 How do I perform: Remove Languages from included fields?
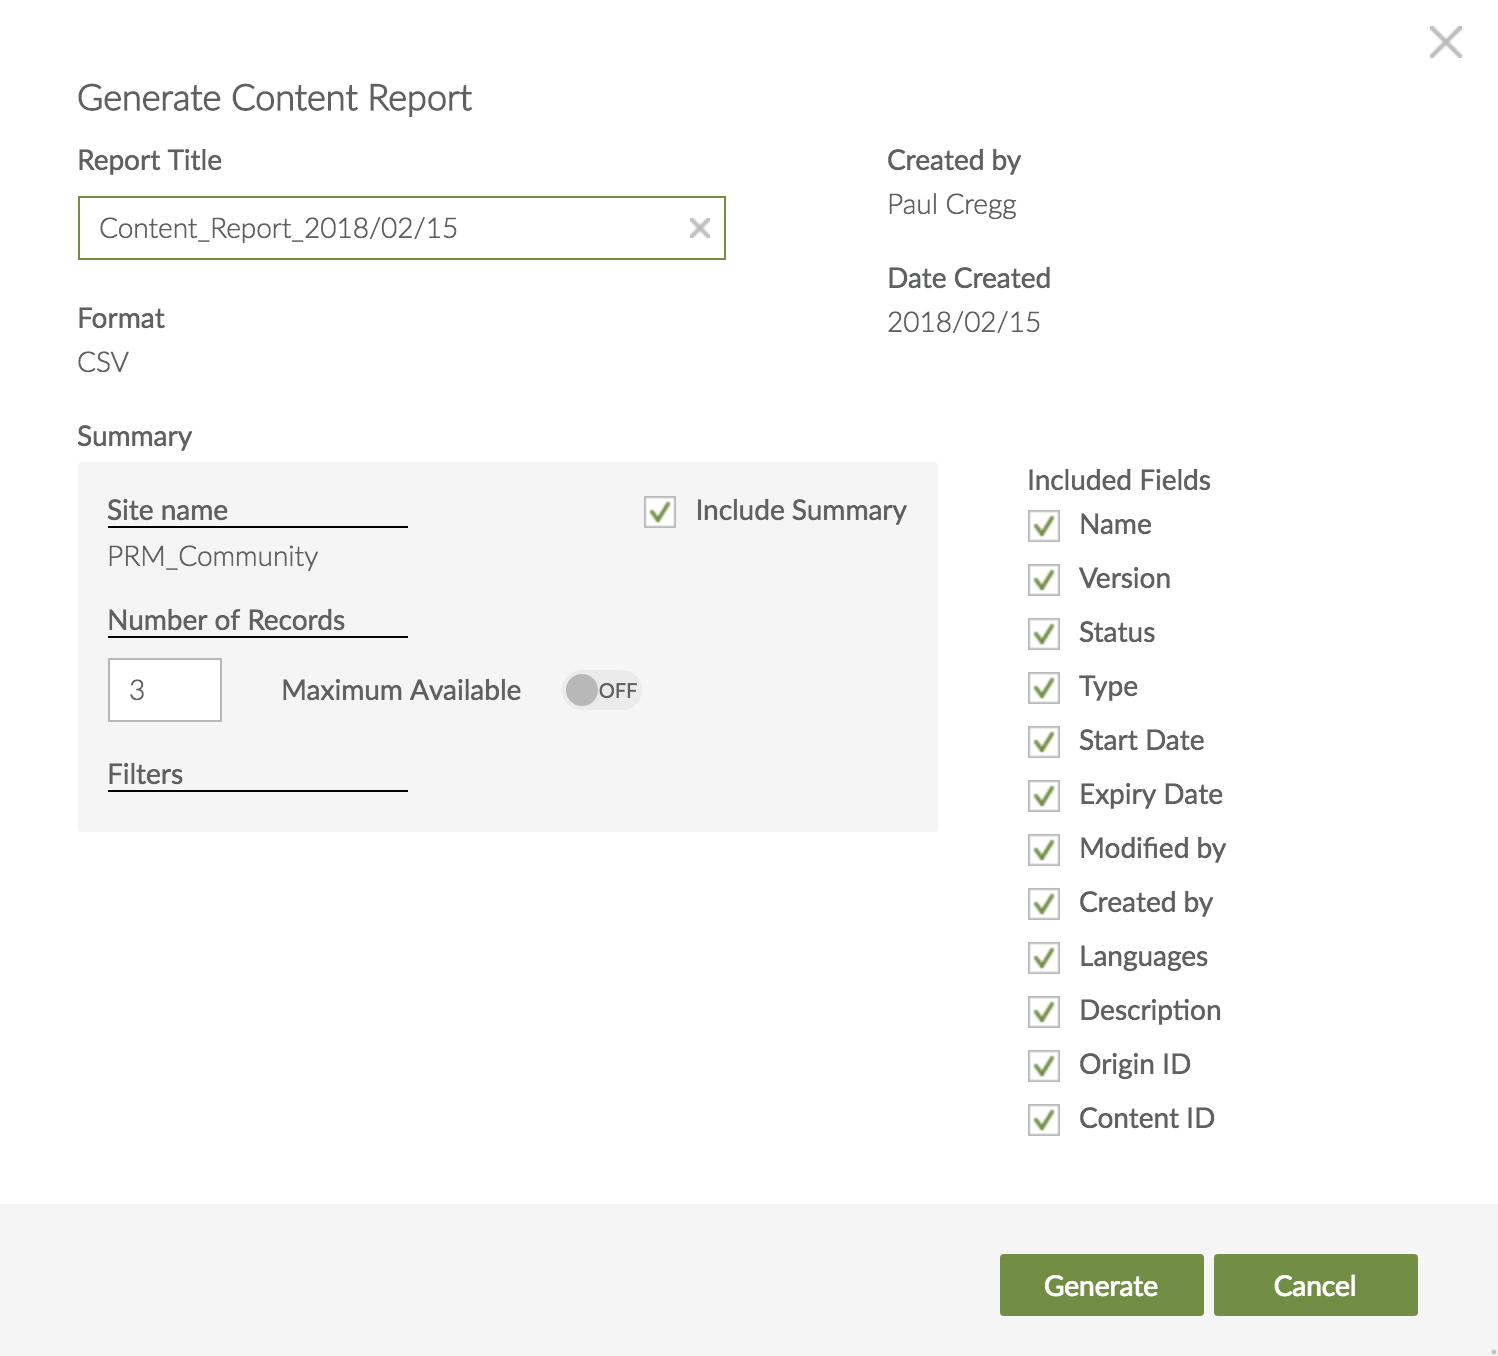(x=1044, y=958)
